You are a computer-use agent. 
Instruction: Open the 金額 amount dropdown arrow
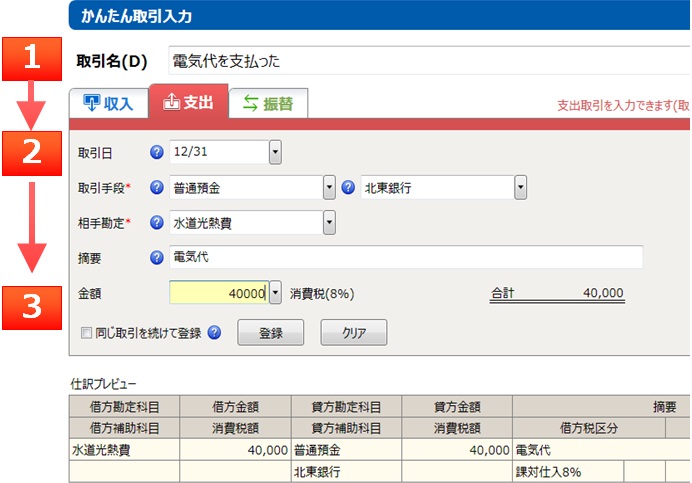click(x=276, y=293)
